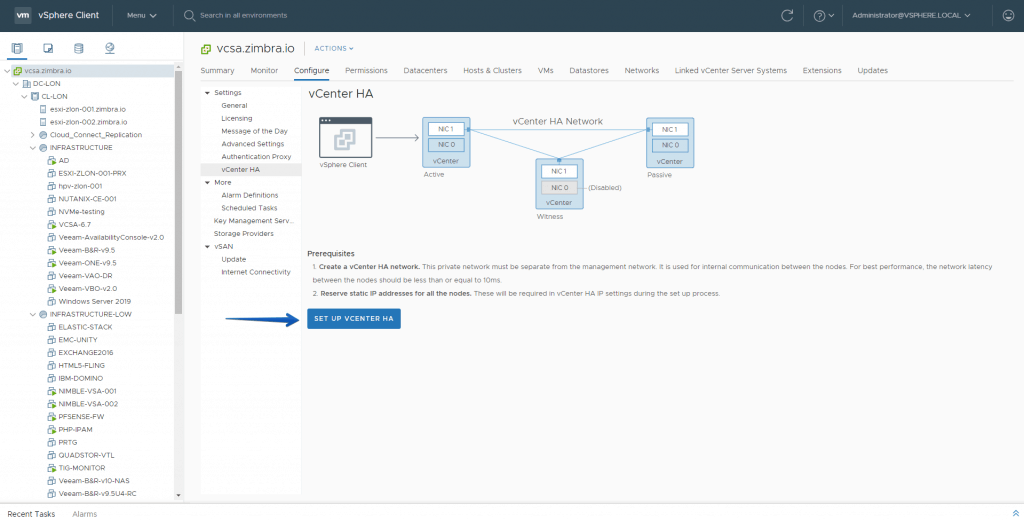This screenshot has width=1024, height=520.
Task: Select the ELASTIC-STACK VM
Action: (86, 327)
